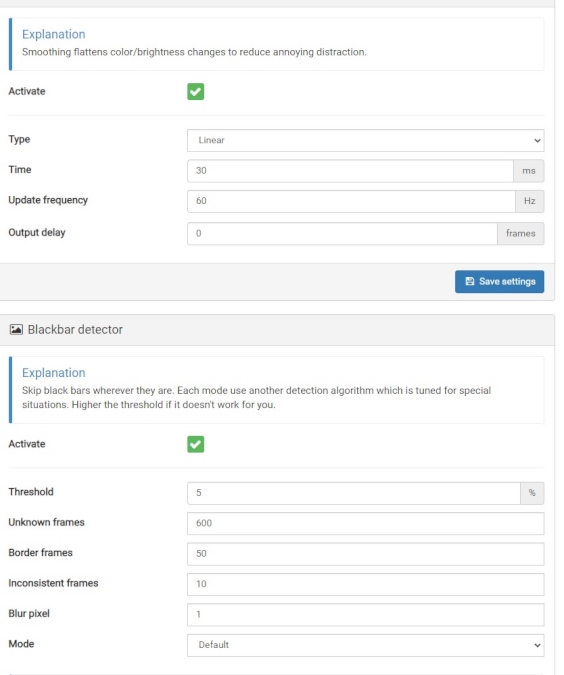Screen dimensions: 564x675
Task: Expand the blackbar Mode dropdown showing Default
Action: [x=366, y=645]
